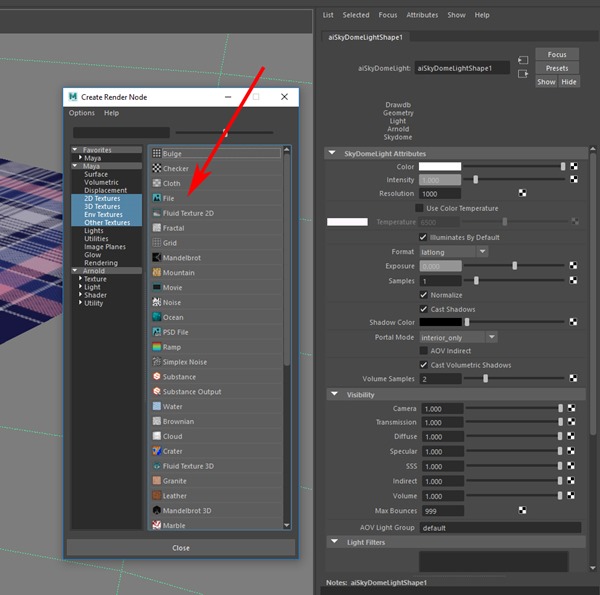Viewport: 600px width, 595px height.
Task: Click the Resolution input field
Action: [440, 194]
